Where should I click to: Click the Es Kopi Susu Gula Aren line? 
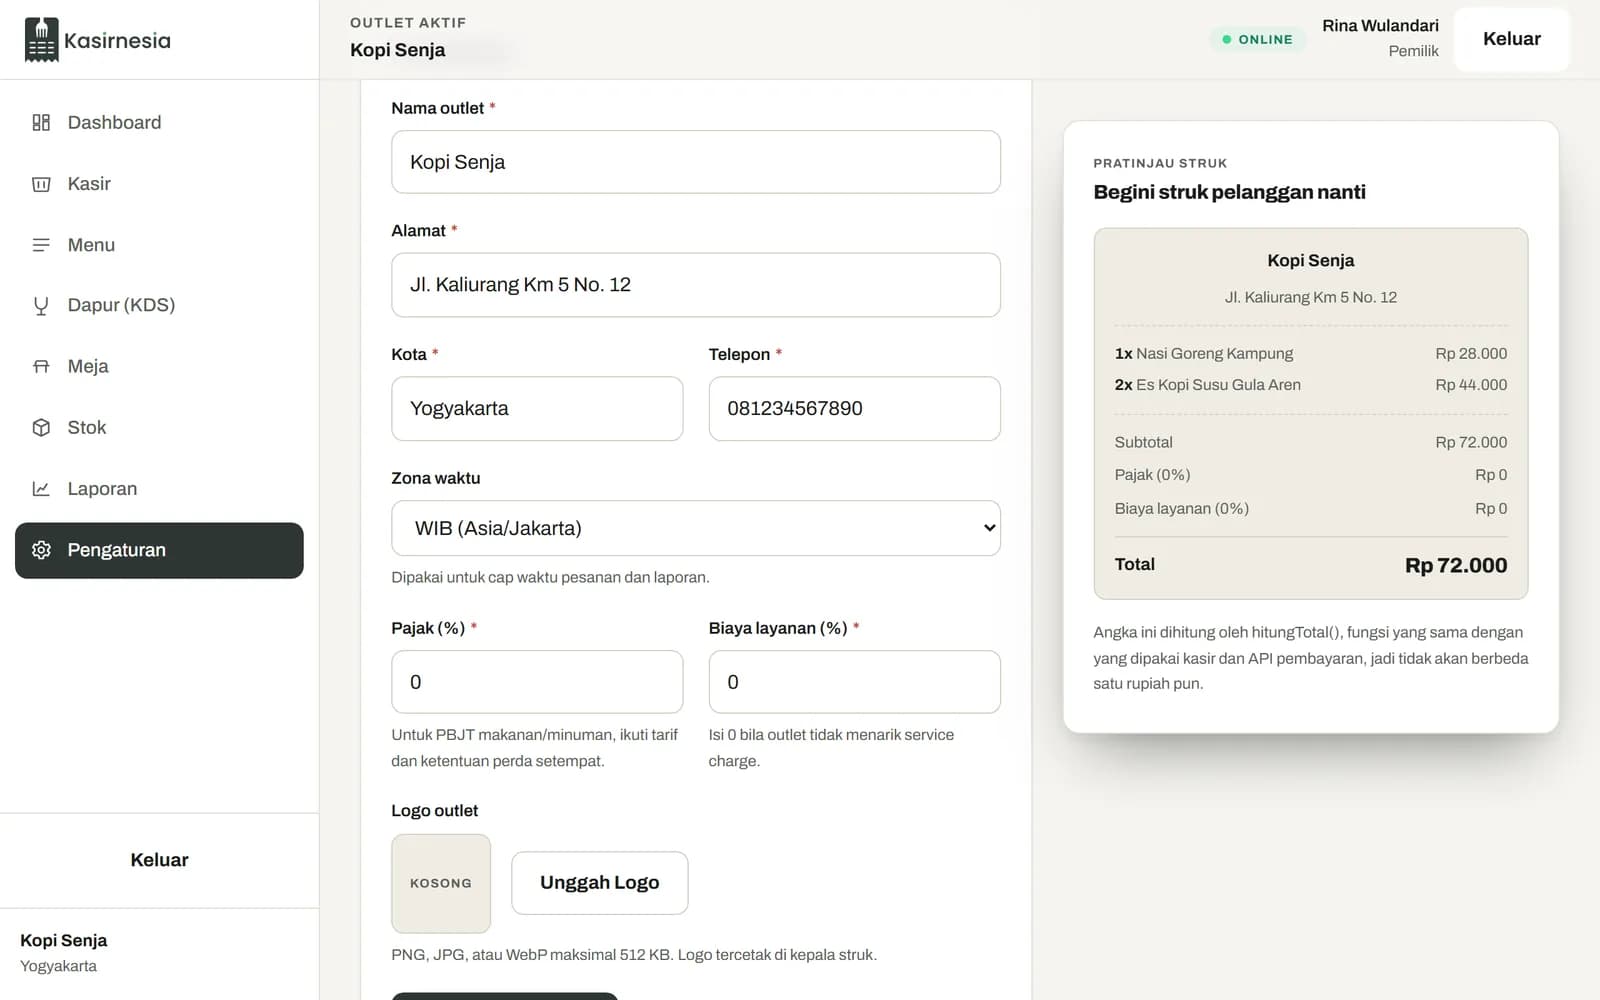1311,385
